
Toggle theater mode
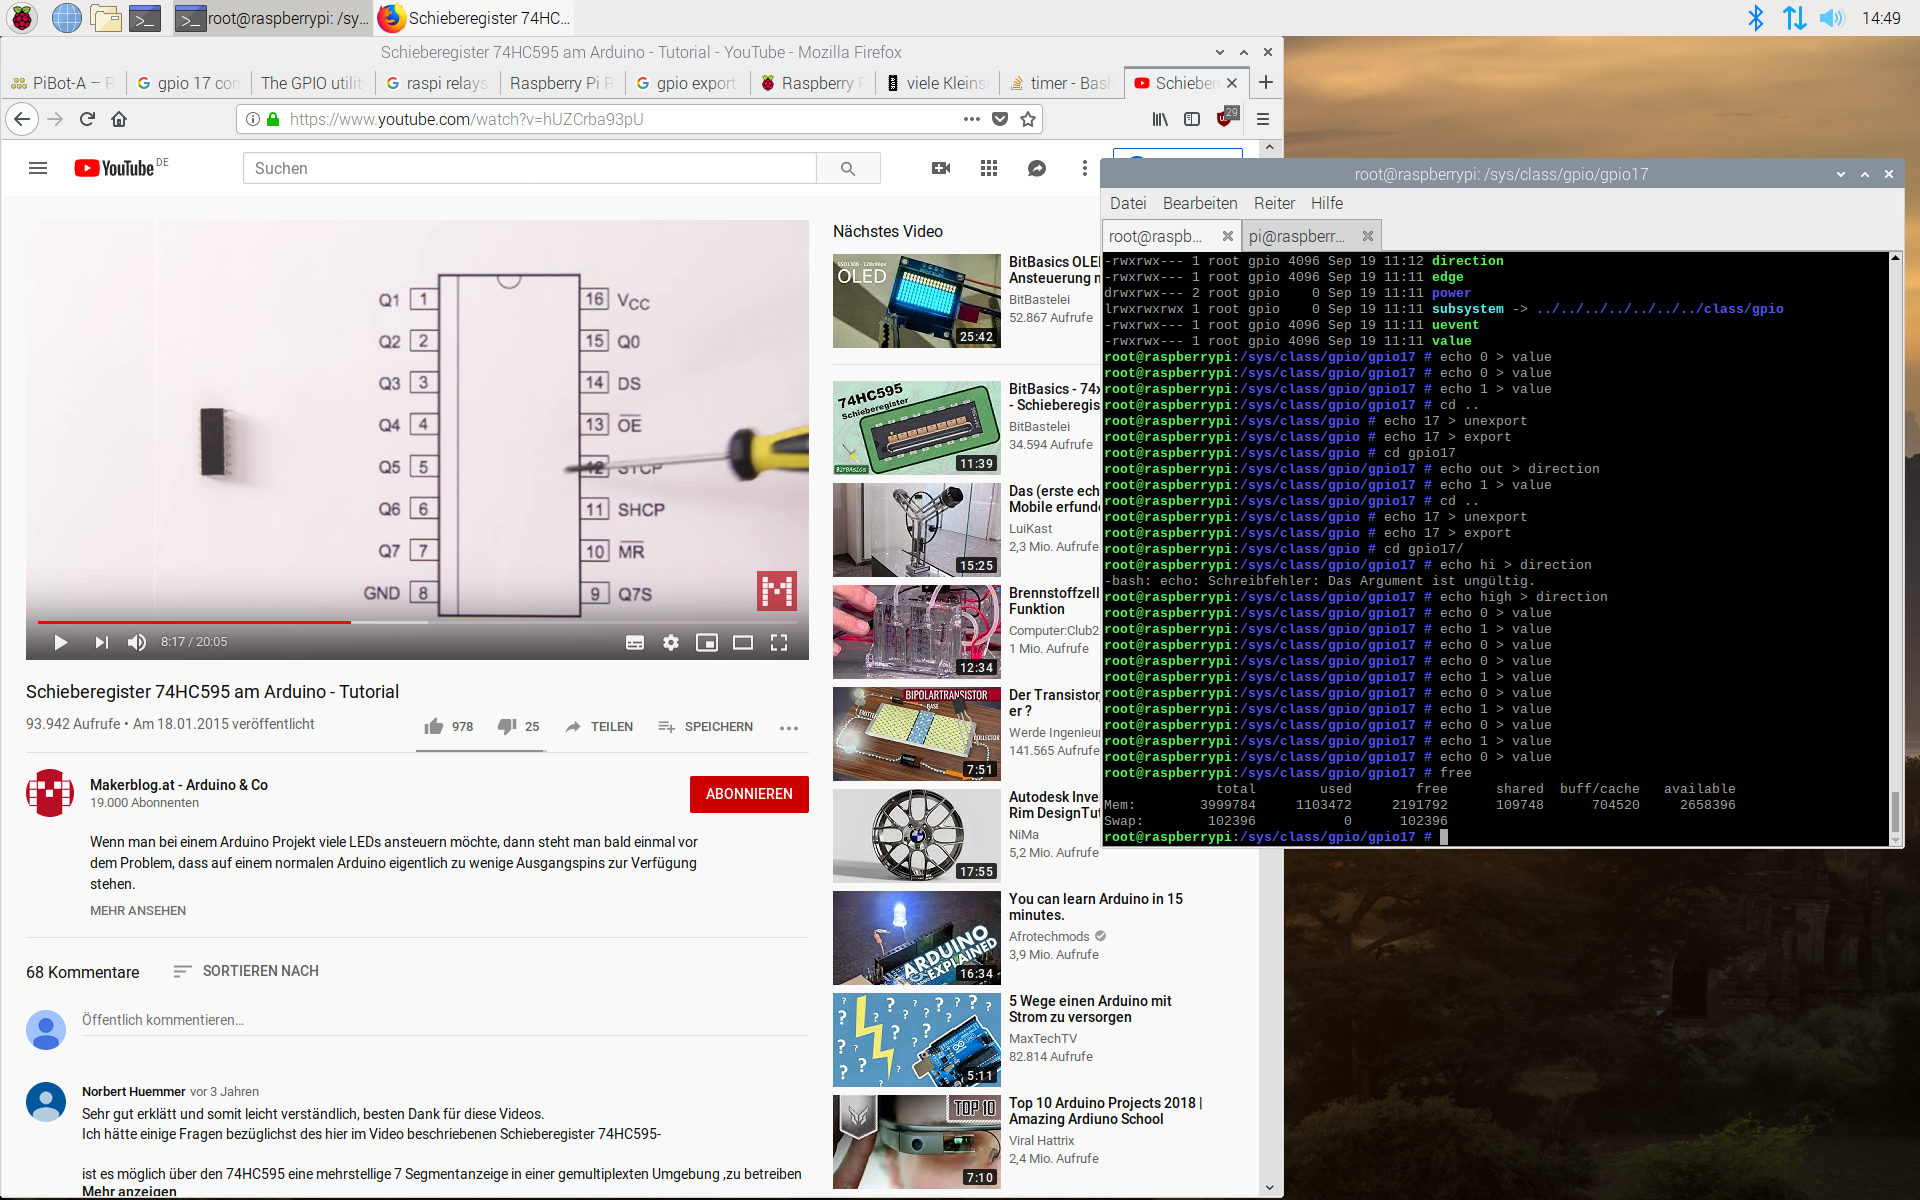pyautogui.click(x=743, y=642)
